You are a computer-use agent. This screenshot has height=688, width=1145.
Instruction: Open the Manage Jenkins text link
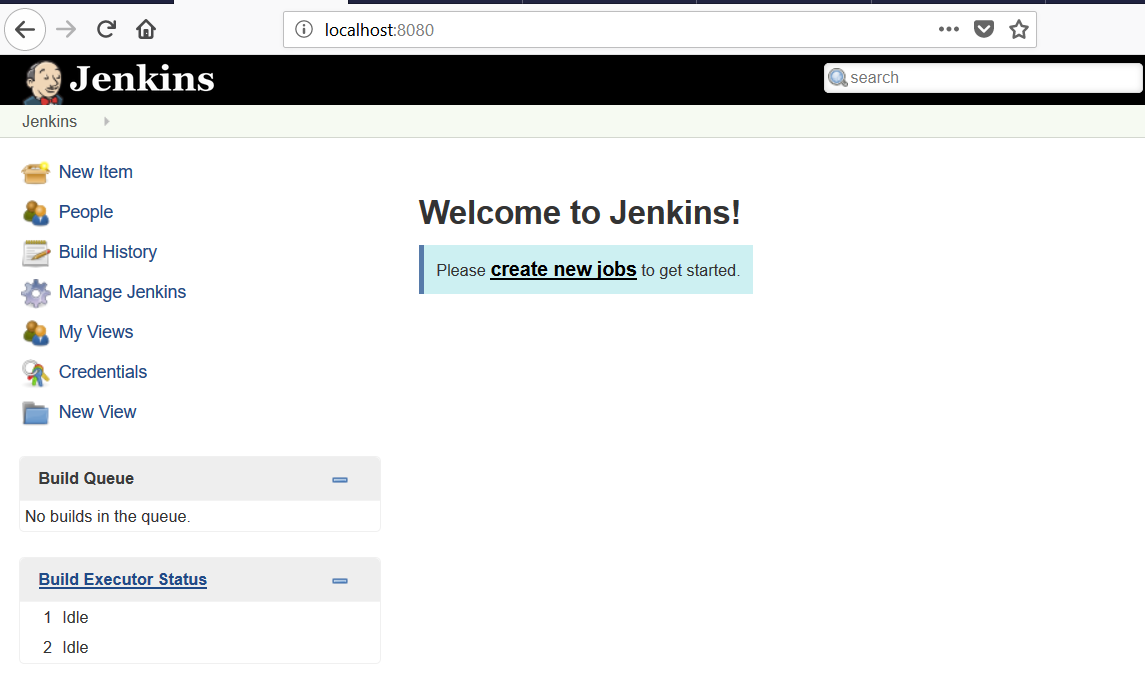[122, 292]
